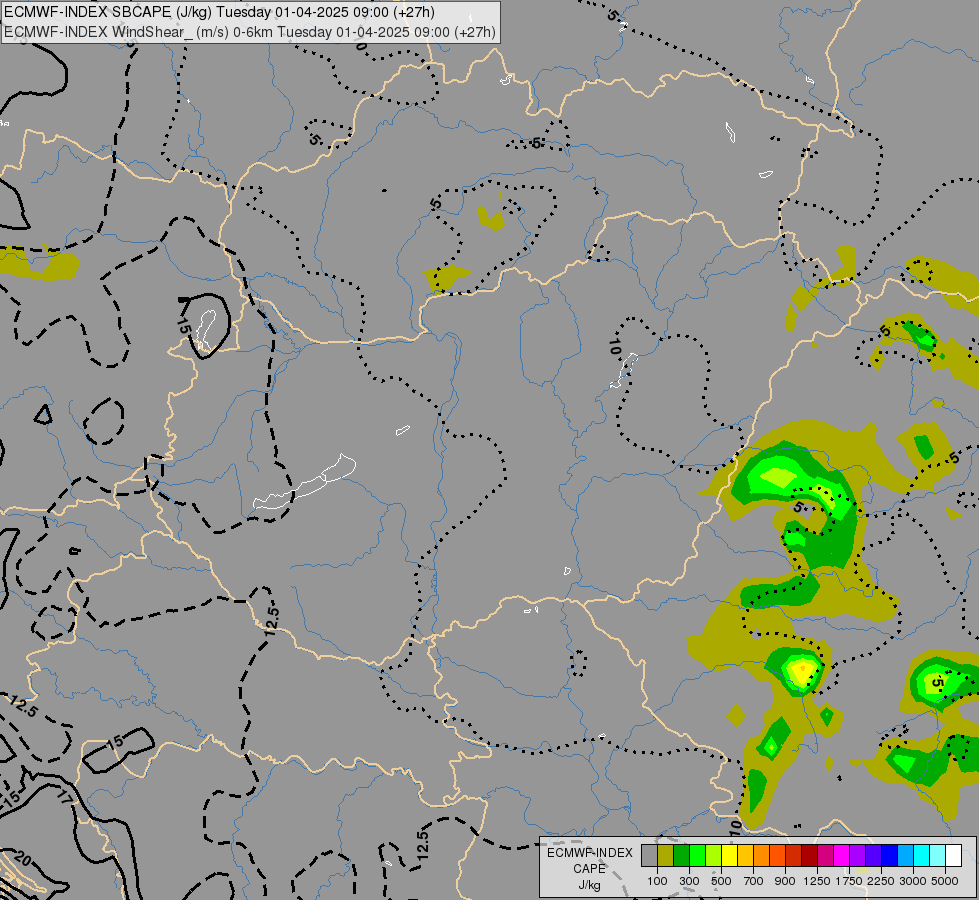Click the maroon dark red legend swatch
This screenshot has height=900, width=979.
tap(809, 856)
